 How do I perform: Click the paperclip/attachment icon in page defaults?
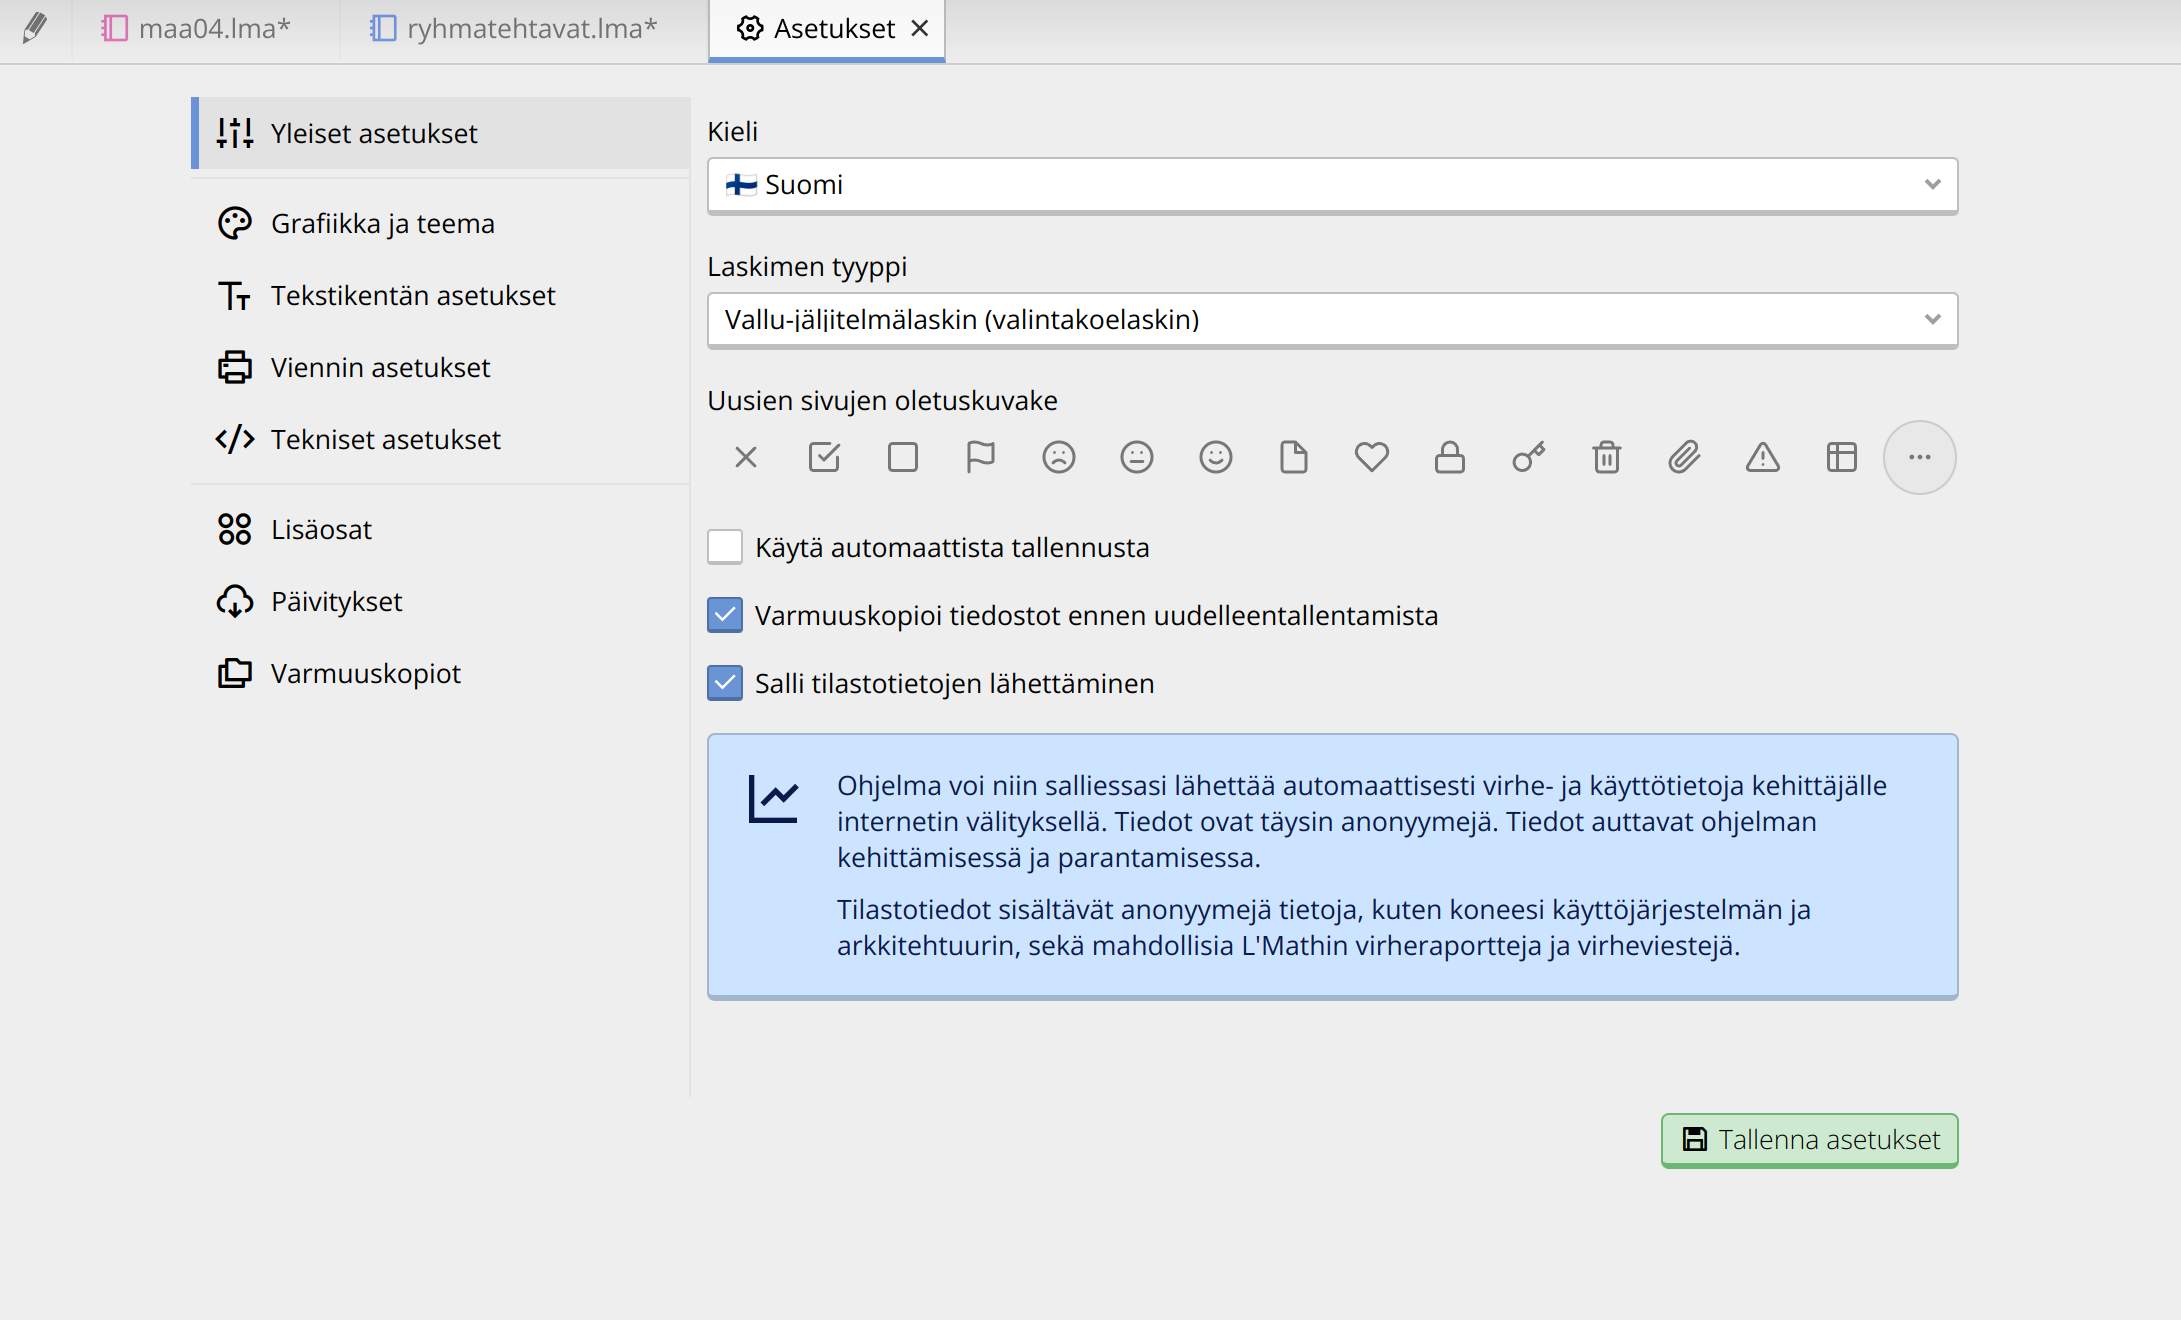click(x=1682, y=457)
